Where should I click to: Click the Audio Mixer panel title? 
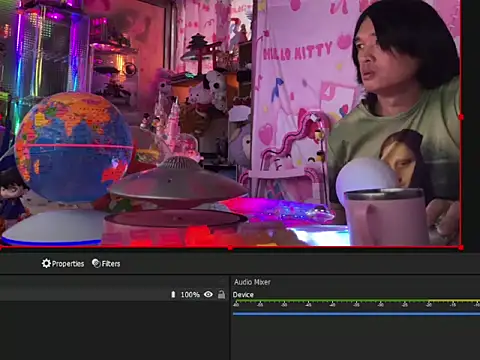coord(252,282)
